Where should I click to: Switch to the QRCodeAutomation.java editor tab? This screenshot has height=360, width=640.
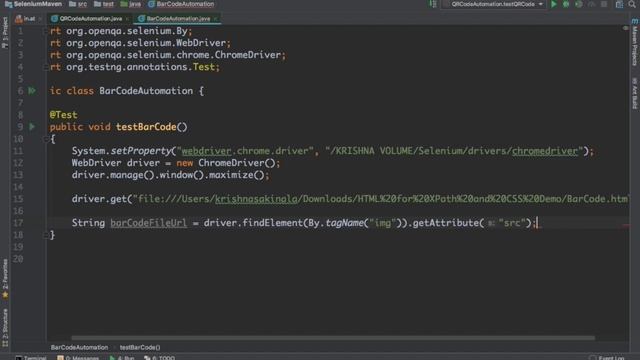[x=90, y=19]
